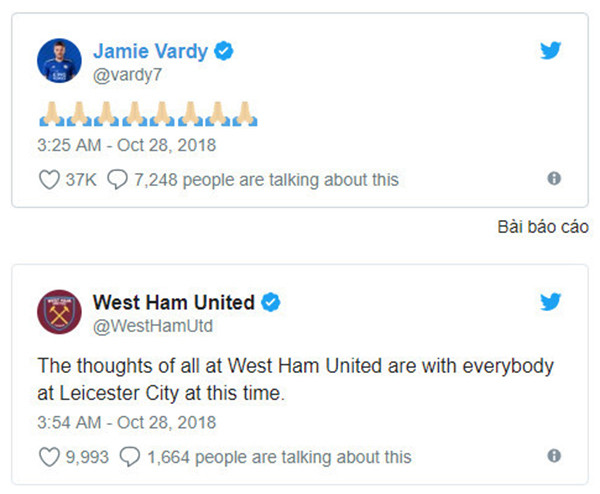600x494 pixels.
Task: Click the verified badge beside West Ham United
Action: 270,302
